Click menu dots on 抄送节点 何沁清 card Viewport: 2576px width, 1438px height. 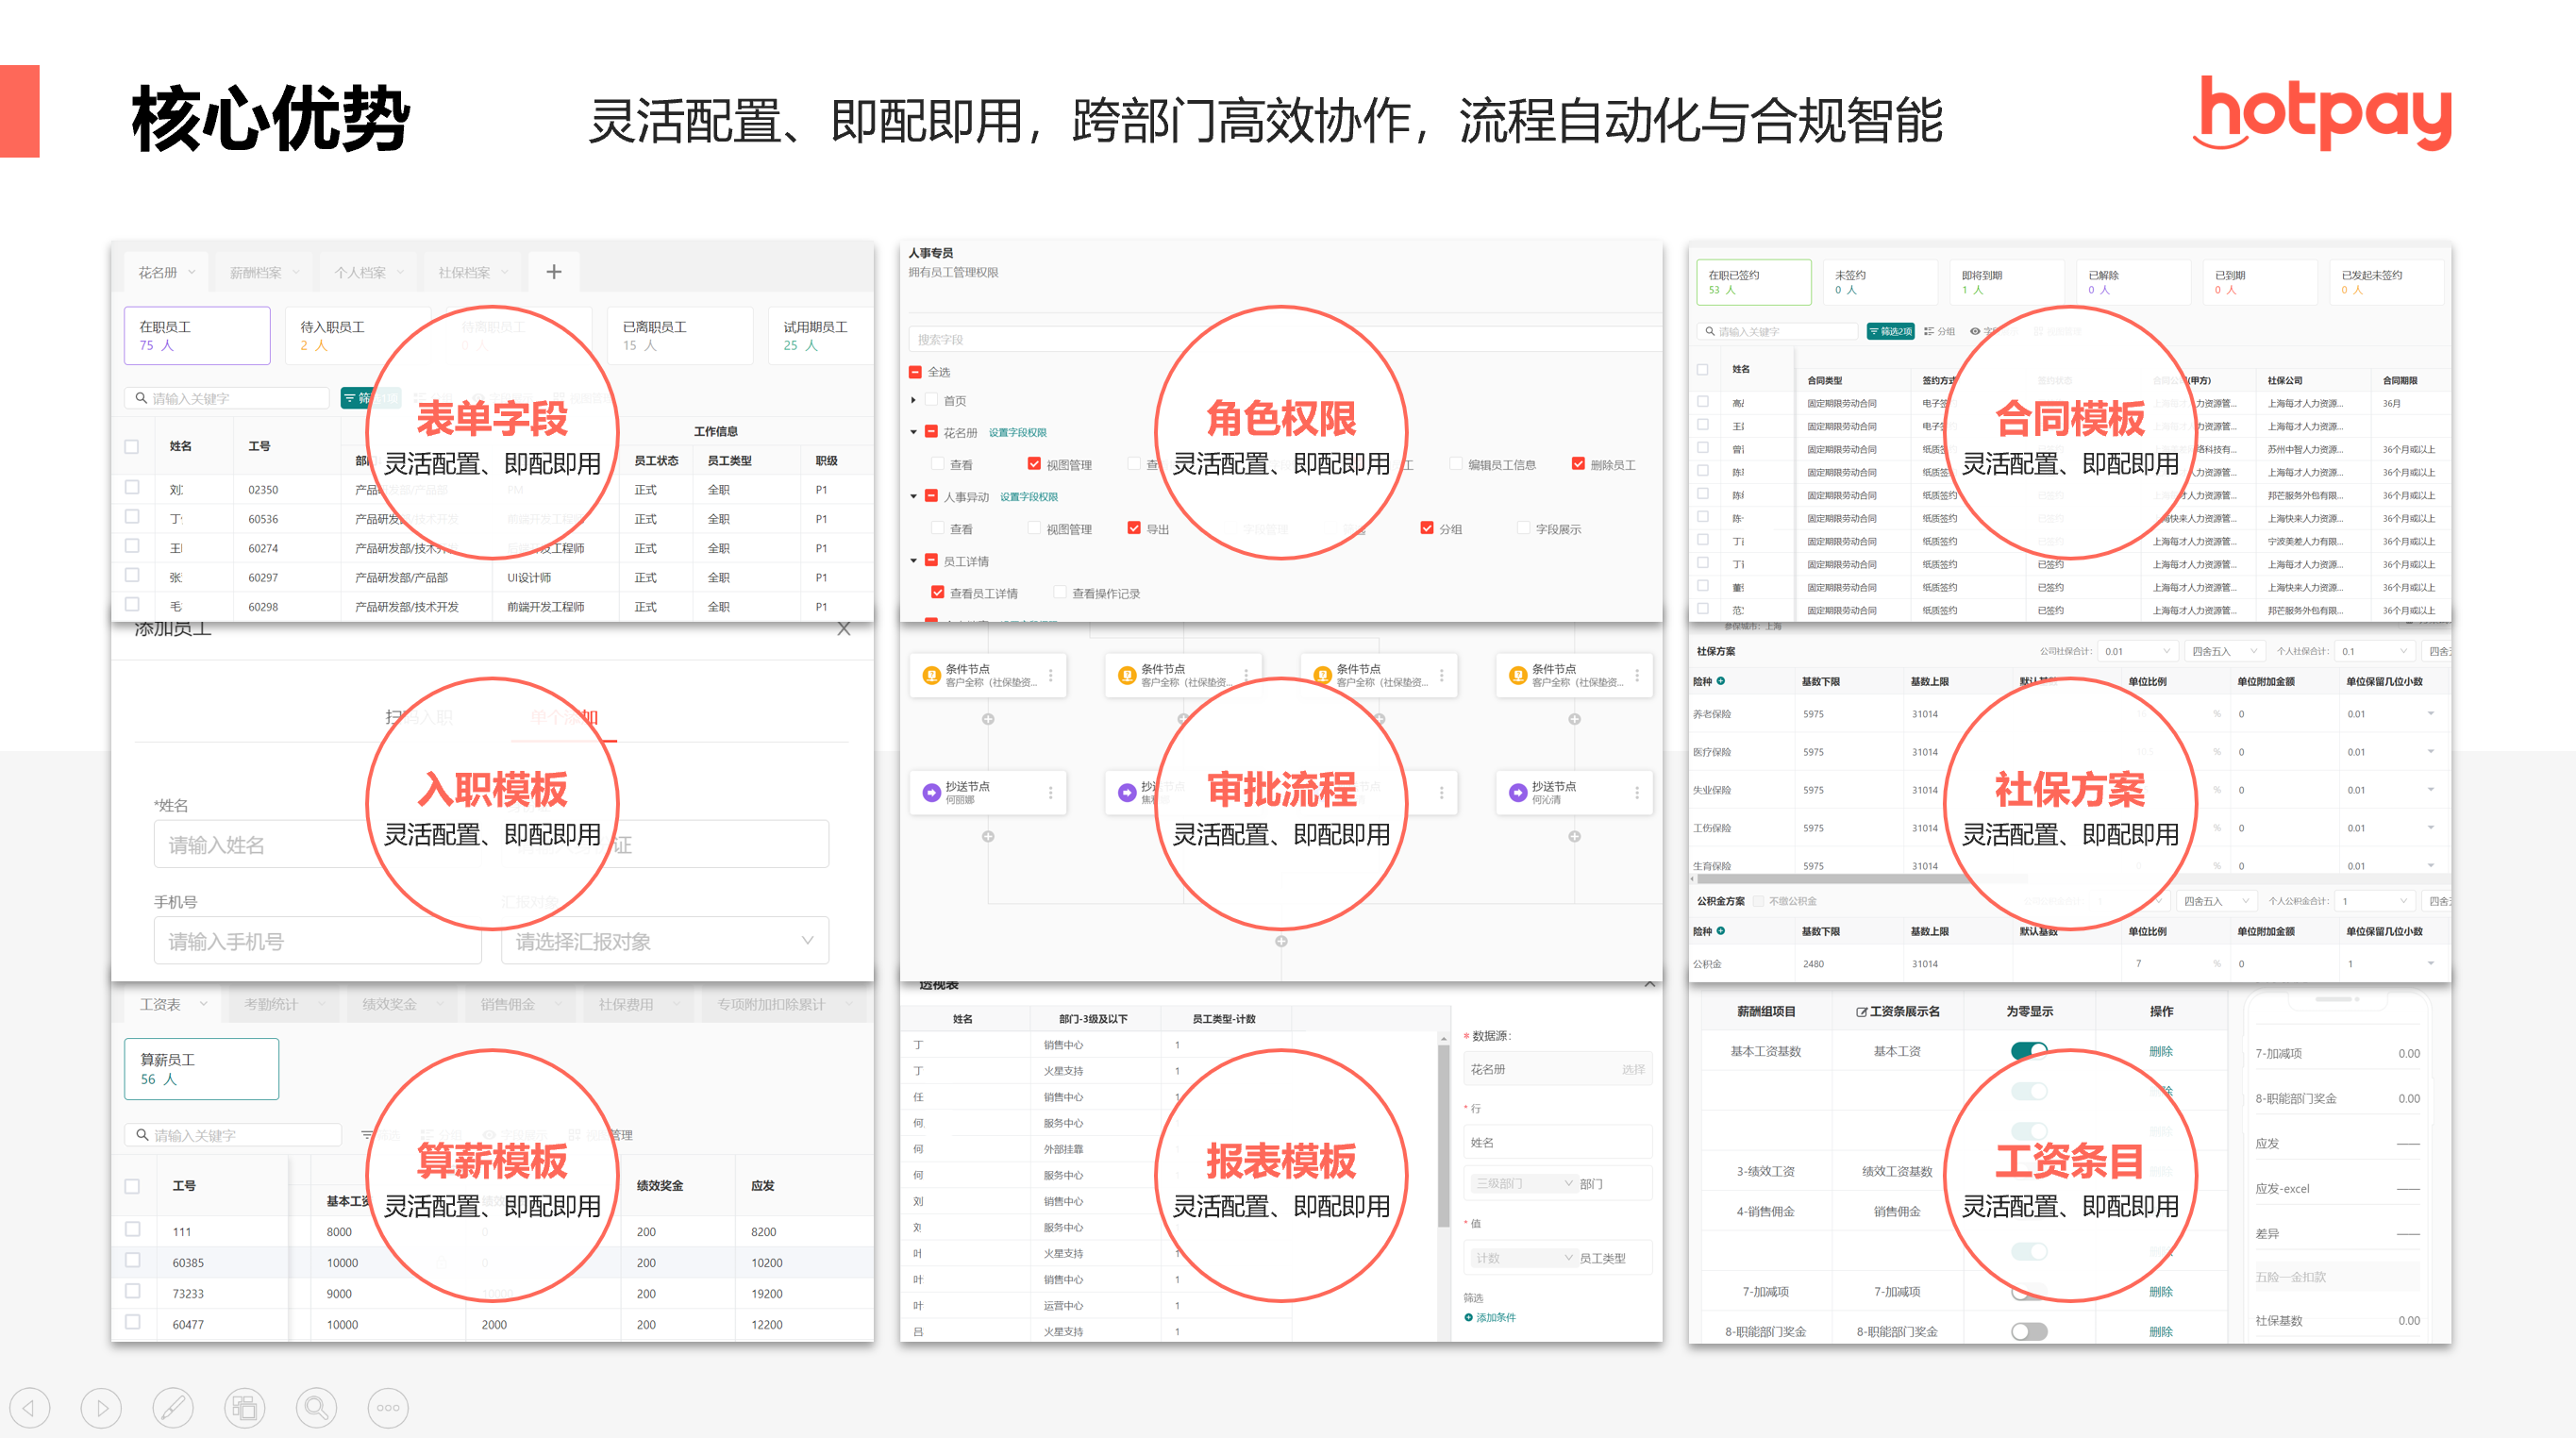click(1636, 792)
